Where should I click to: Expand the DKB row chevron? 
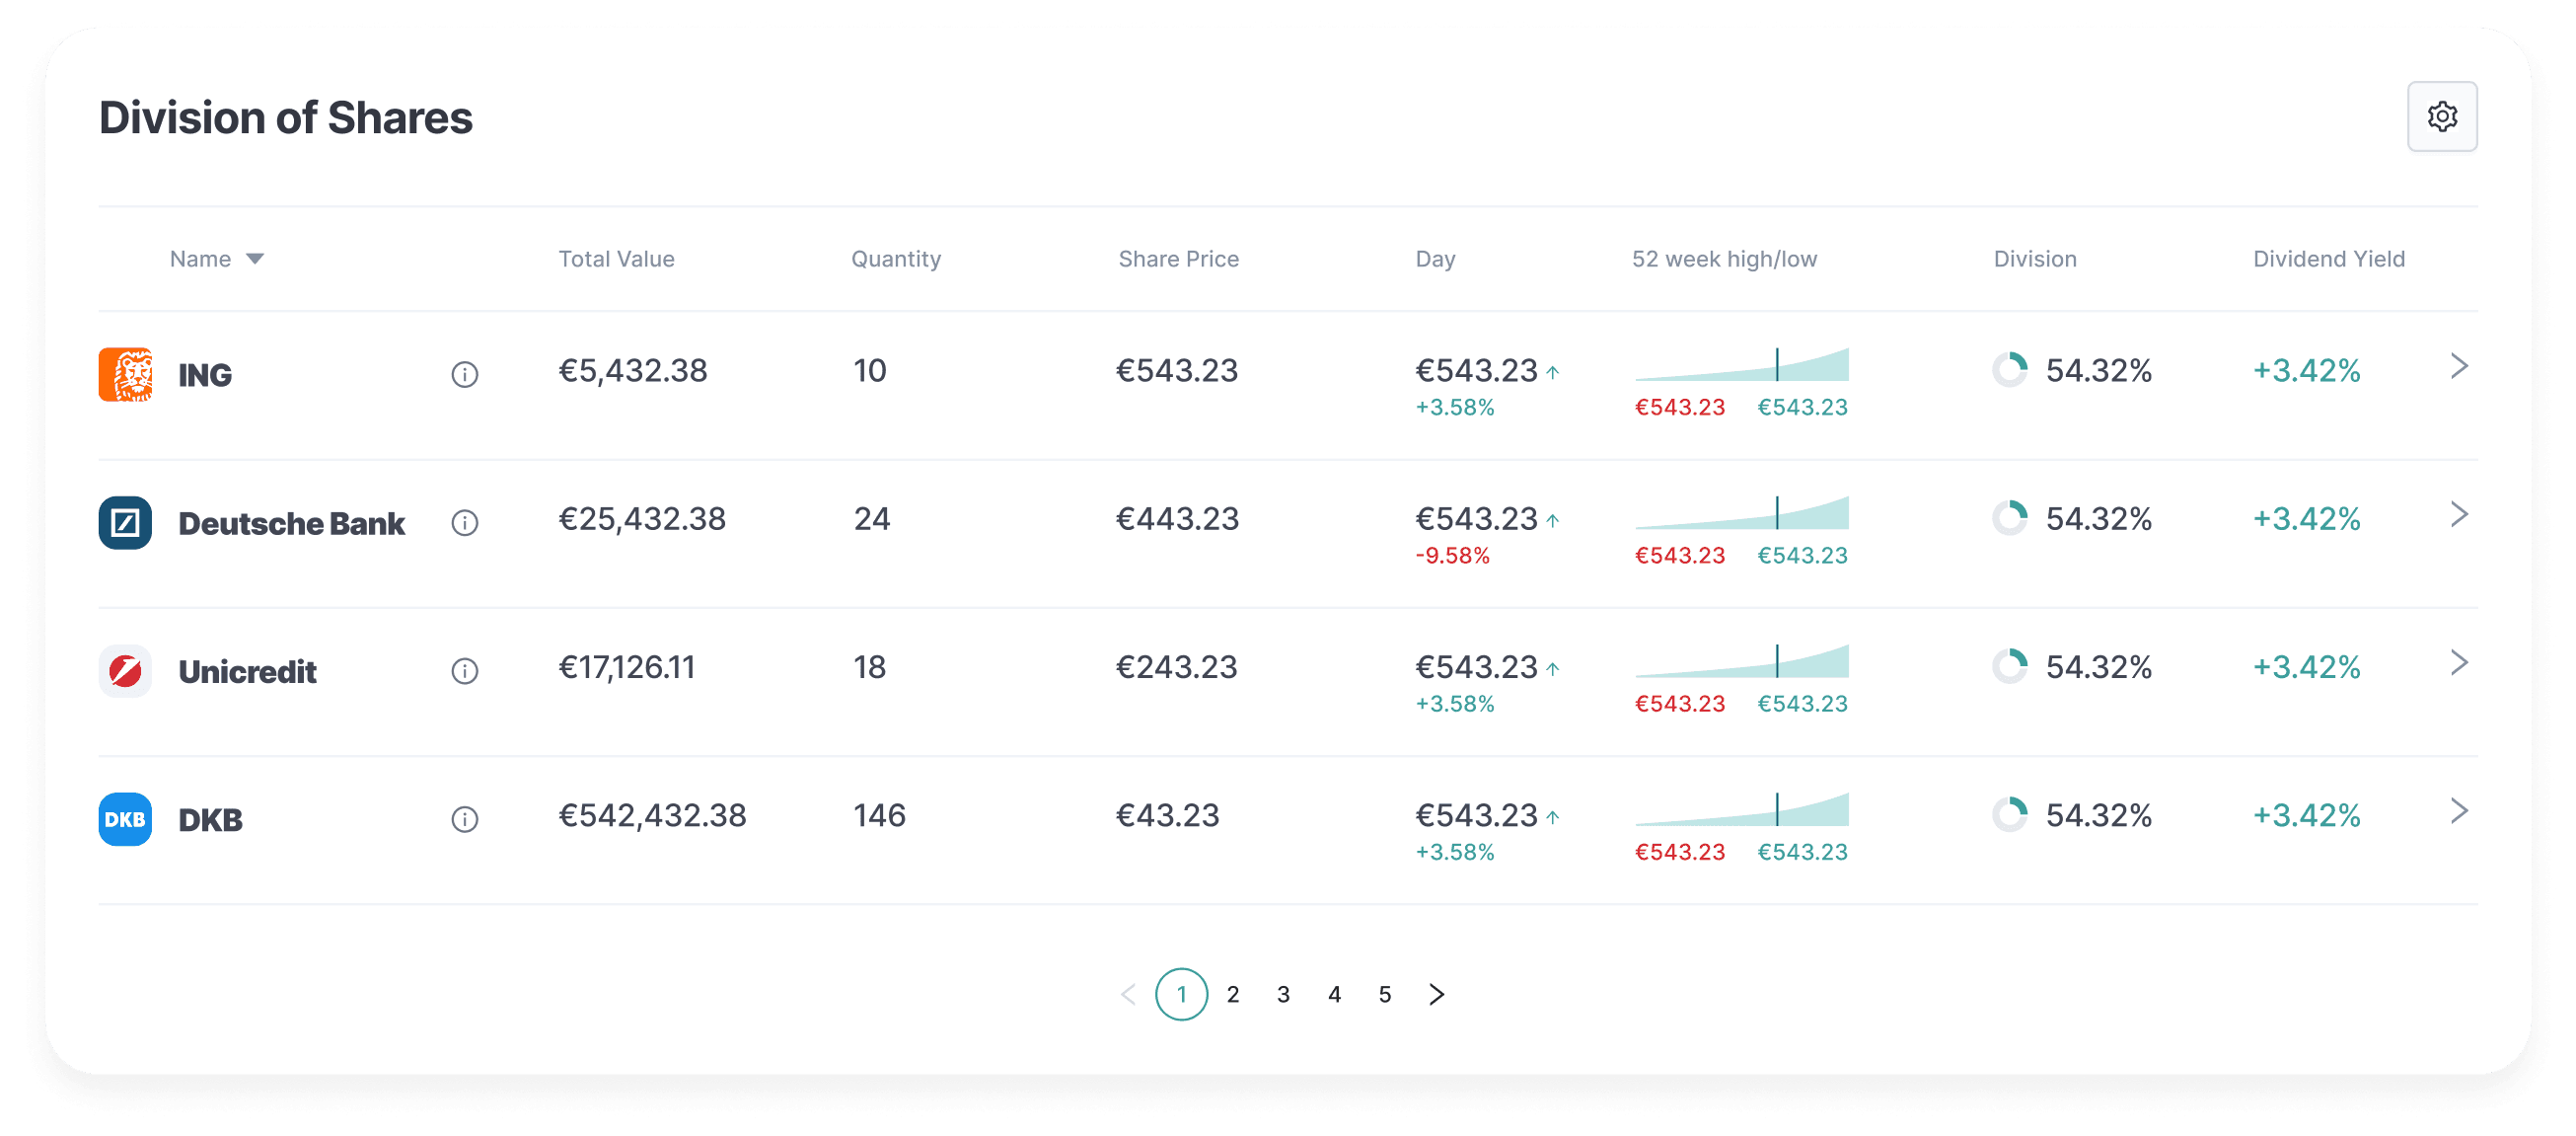(2459, 811)
